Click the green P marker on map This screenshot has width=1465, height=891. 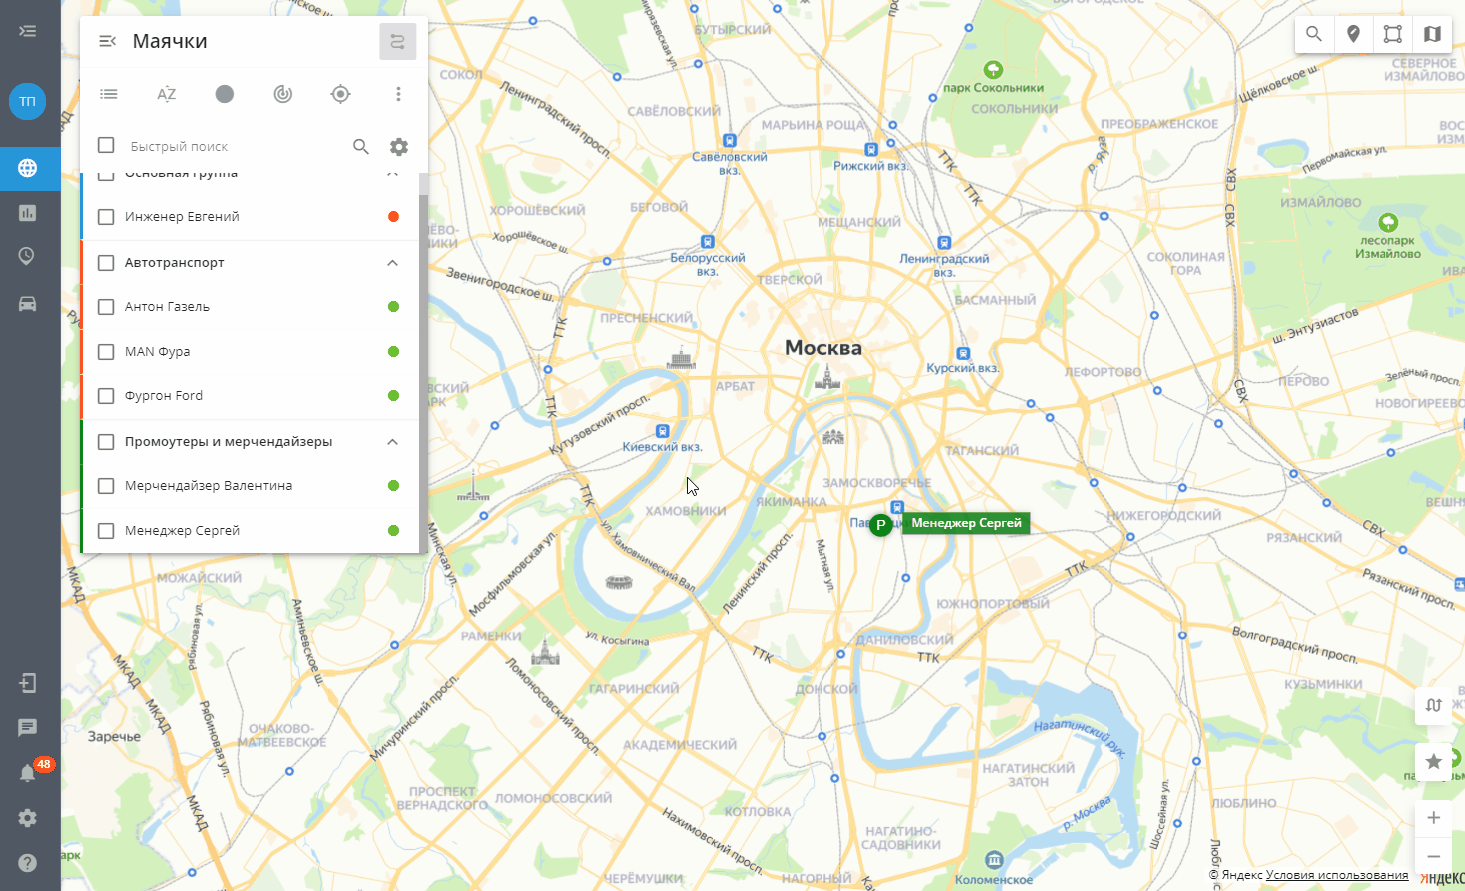pos(880,524)
